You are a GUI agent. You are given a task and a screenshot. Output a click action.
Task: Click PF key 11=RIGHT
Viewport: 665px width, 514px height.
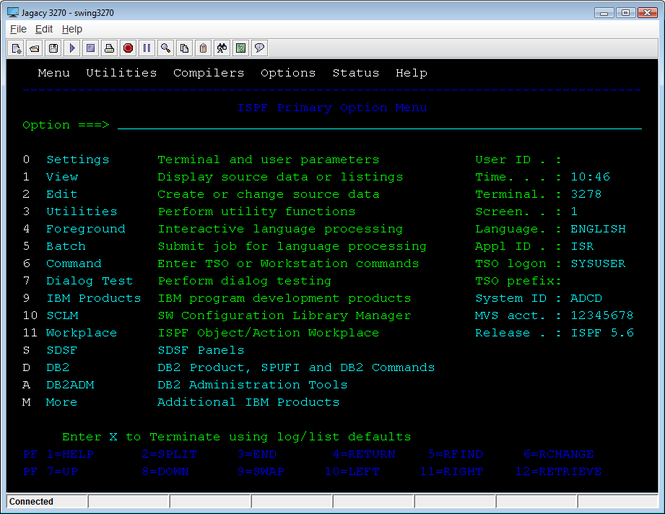coord(451,472)
